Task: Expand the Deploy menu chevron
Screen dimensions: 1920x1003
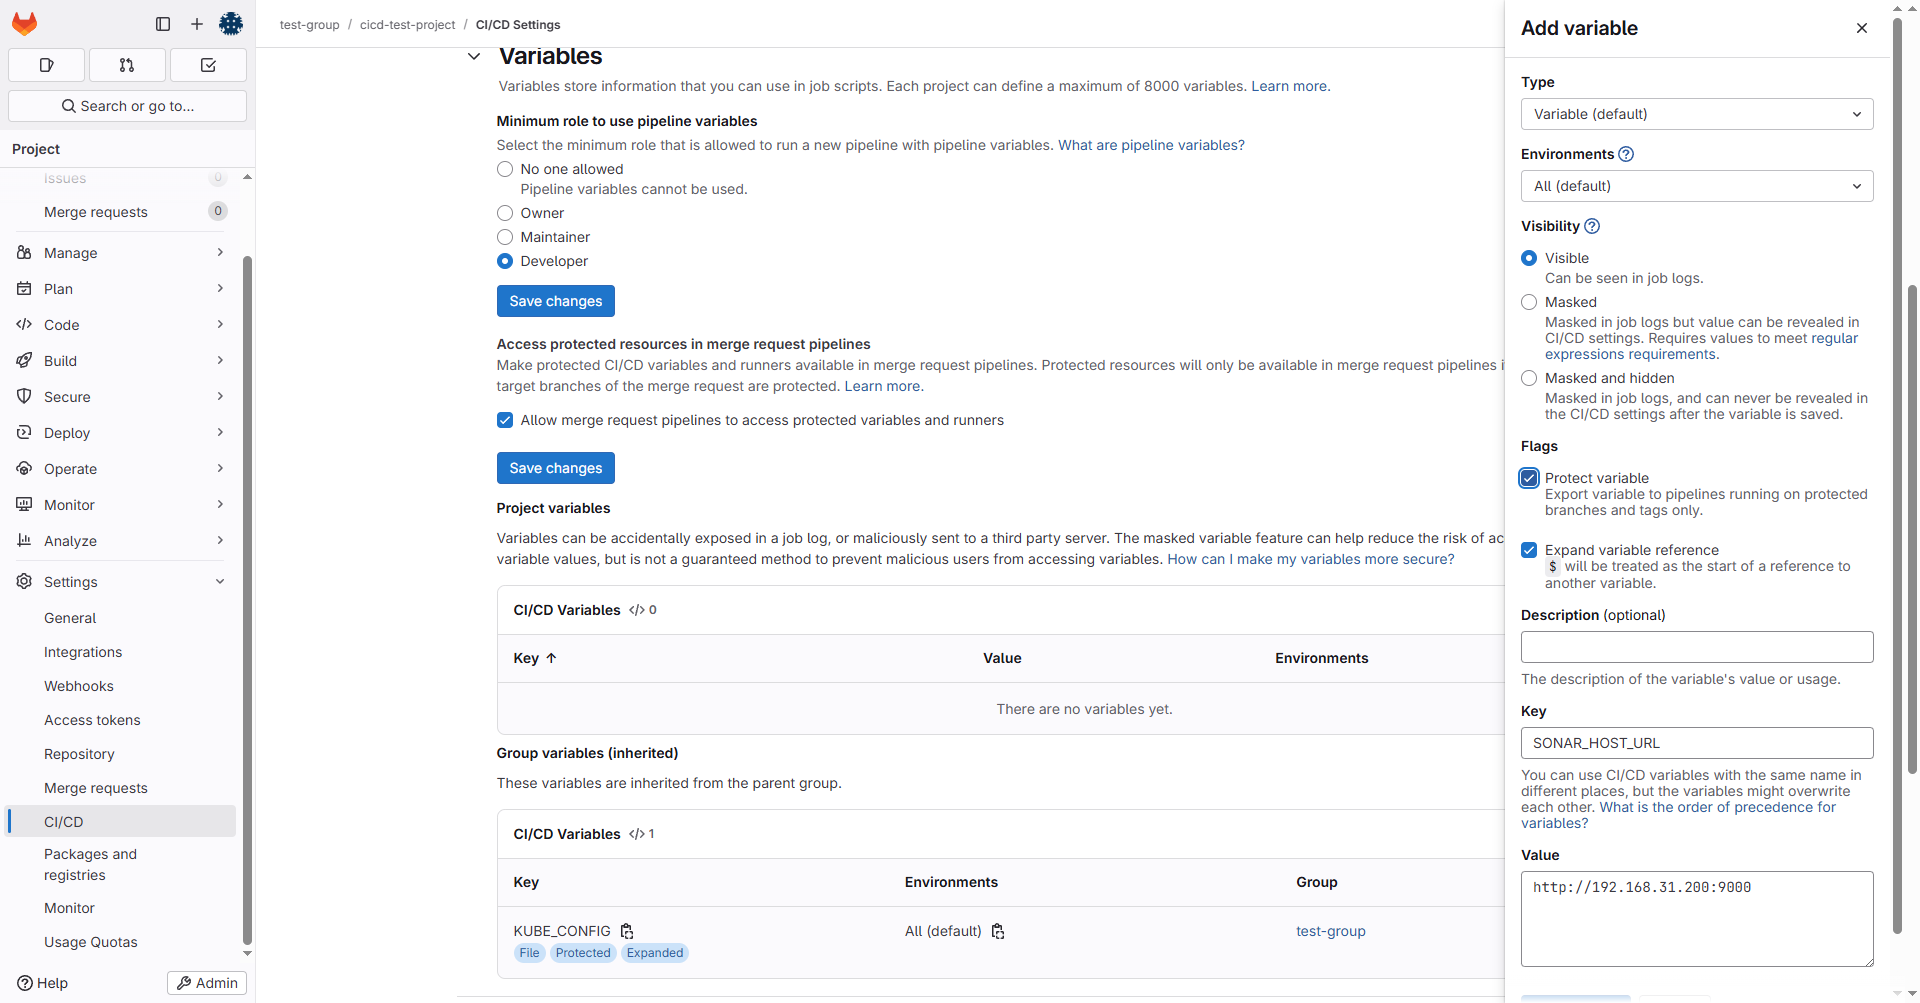Action: (x=220, y=433)
